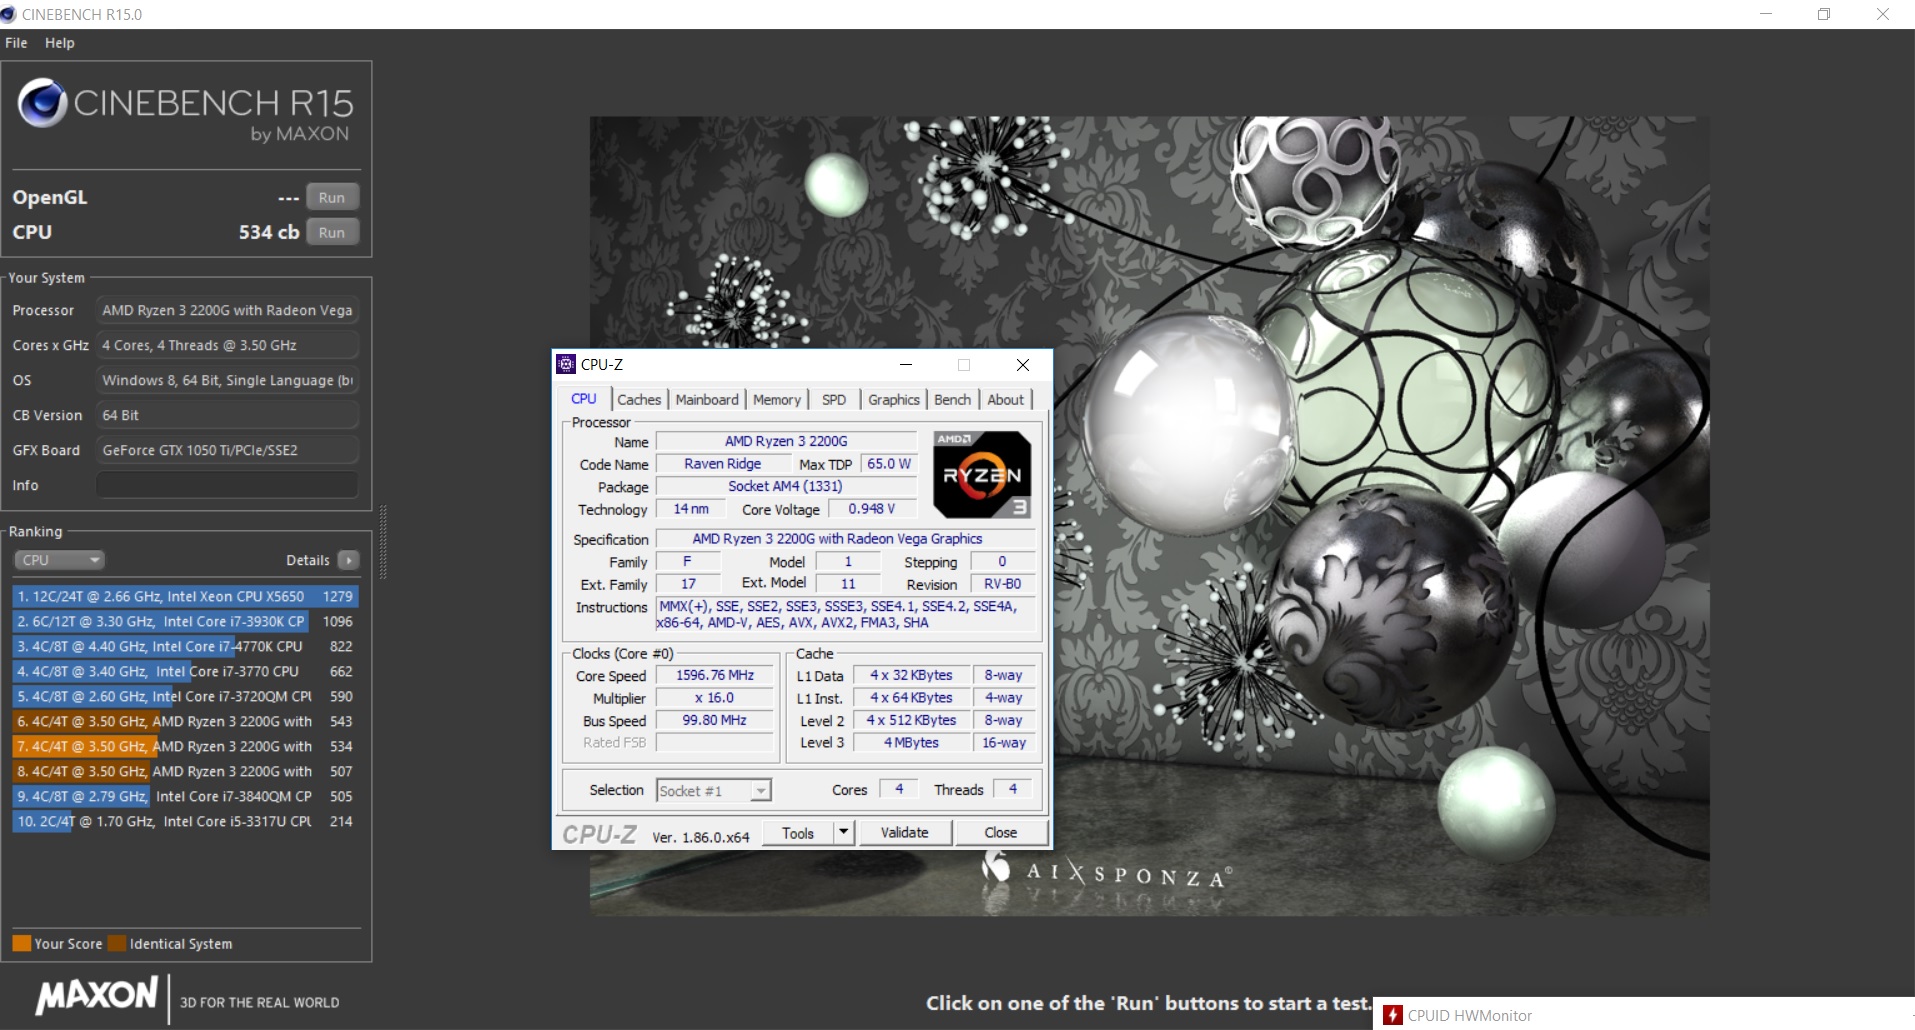Switch to the Mainboard tab in CPU-Z

[x=707, y=400]
